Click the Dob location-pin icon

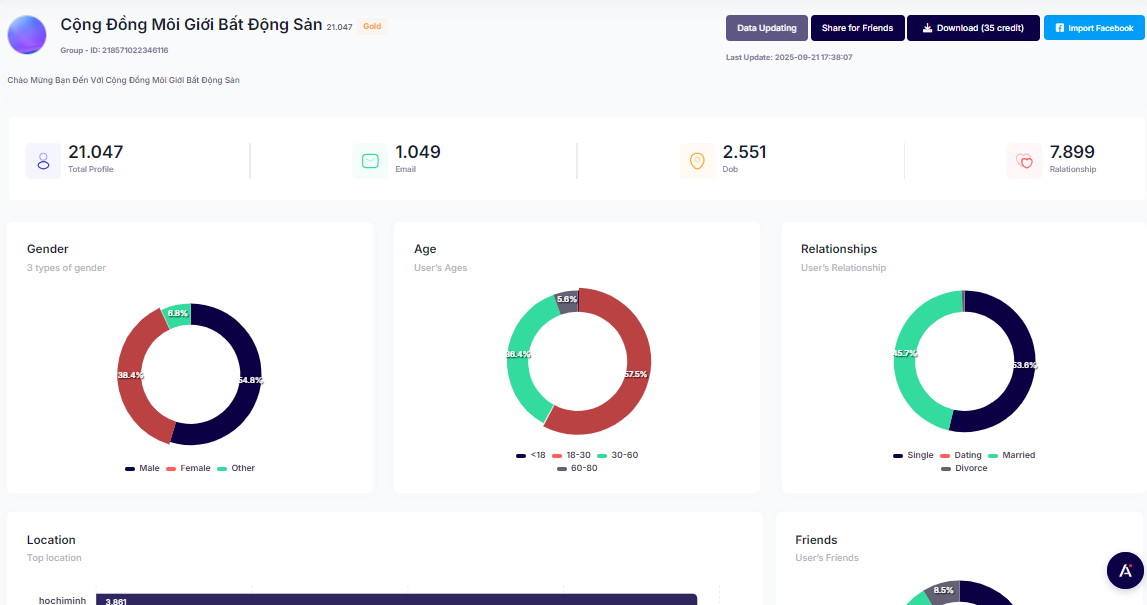point(697,161)
